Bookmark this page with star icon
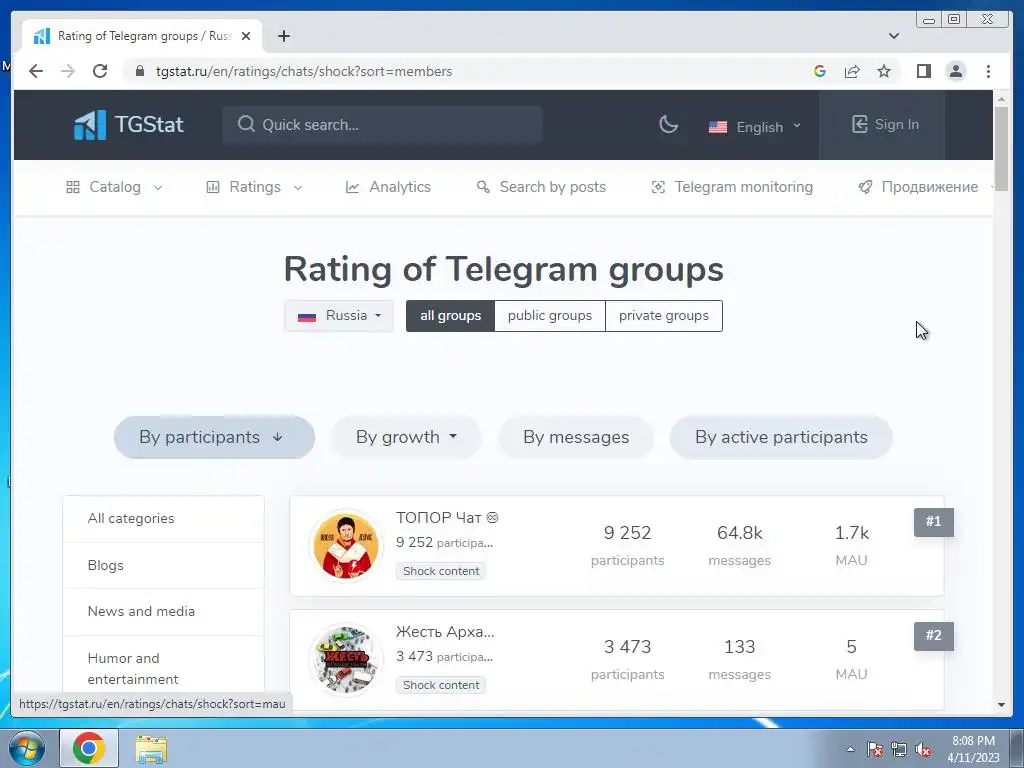The height and width of the screenshot is (768, 1024). click(884, 71)
